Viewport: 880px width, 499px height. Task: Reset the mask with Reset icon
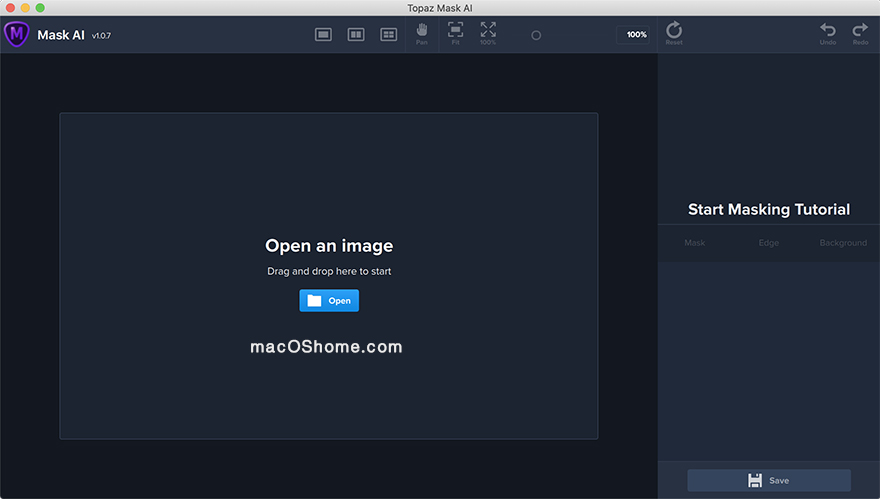click(674, 33)
